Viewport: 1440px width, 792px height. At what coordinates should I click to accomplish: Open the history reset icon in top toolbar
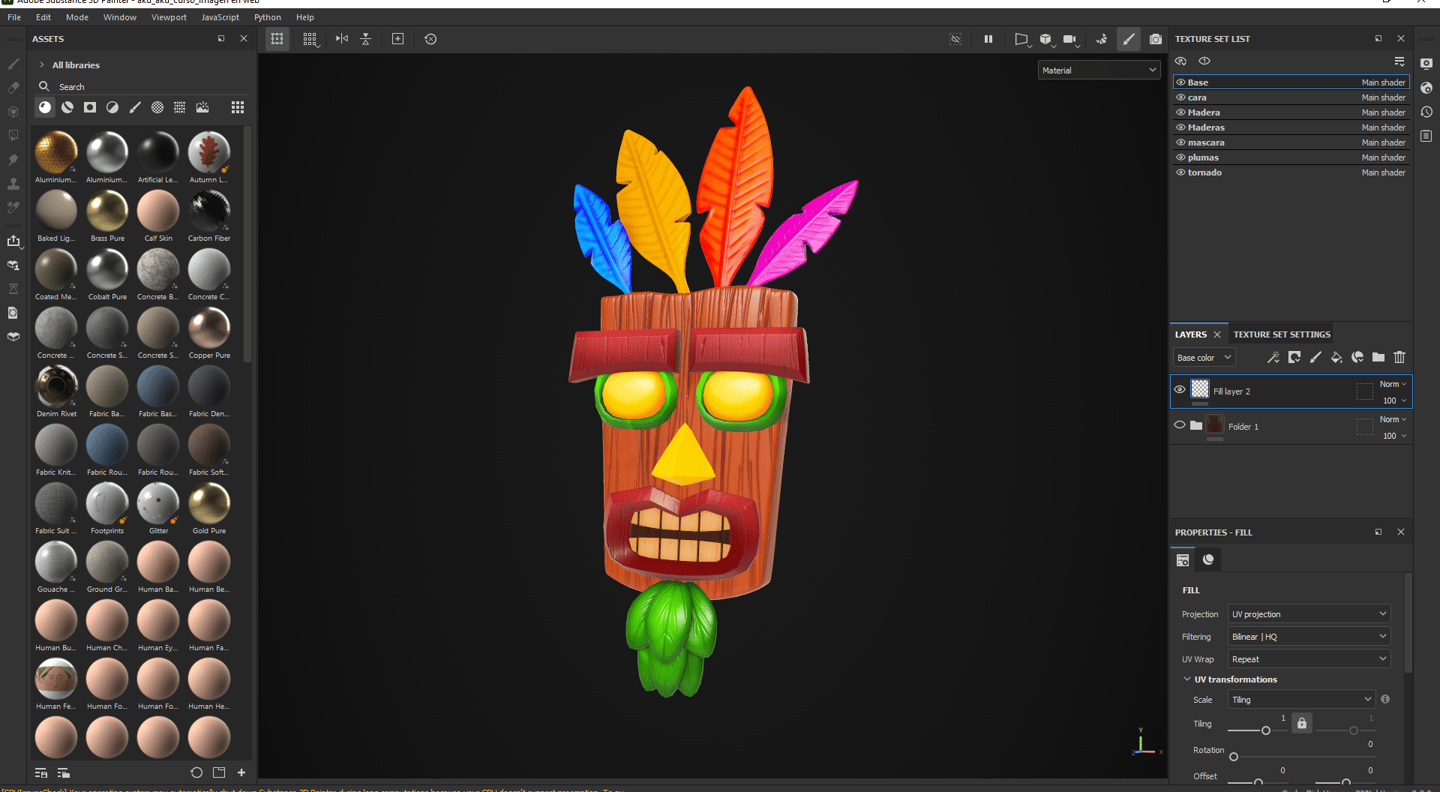[x=431, y=39]
